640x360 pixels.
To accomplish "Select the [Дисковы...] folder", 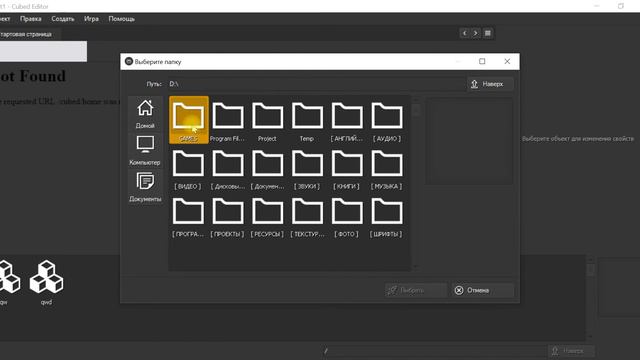I will tap(228, 168).
